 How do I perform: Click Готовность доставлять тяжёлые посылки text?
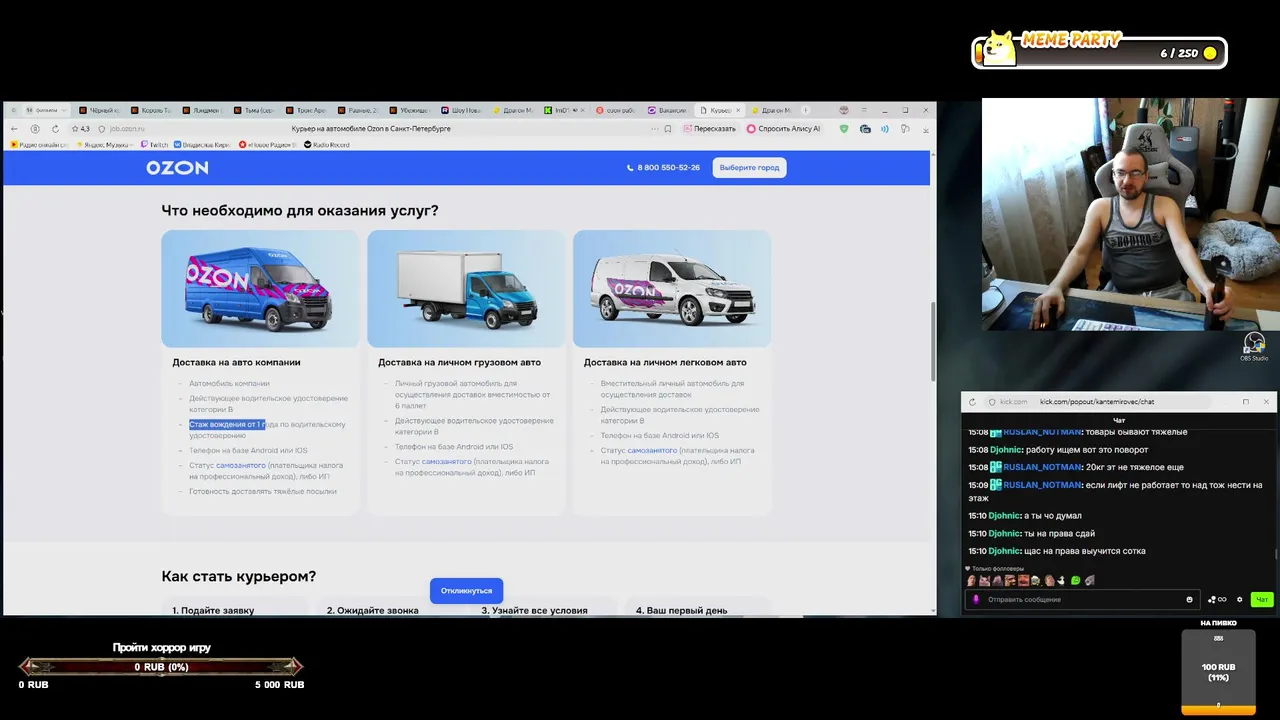coord(263,491)
